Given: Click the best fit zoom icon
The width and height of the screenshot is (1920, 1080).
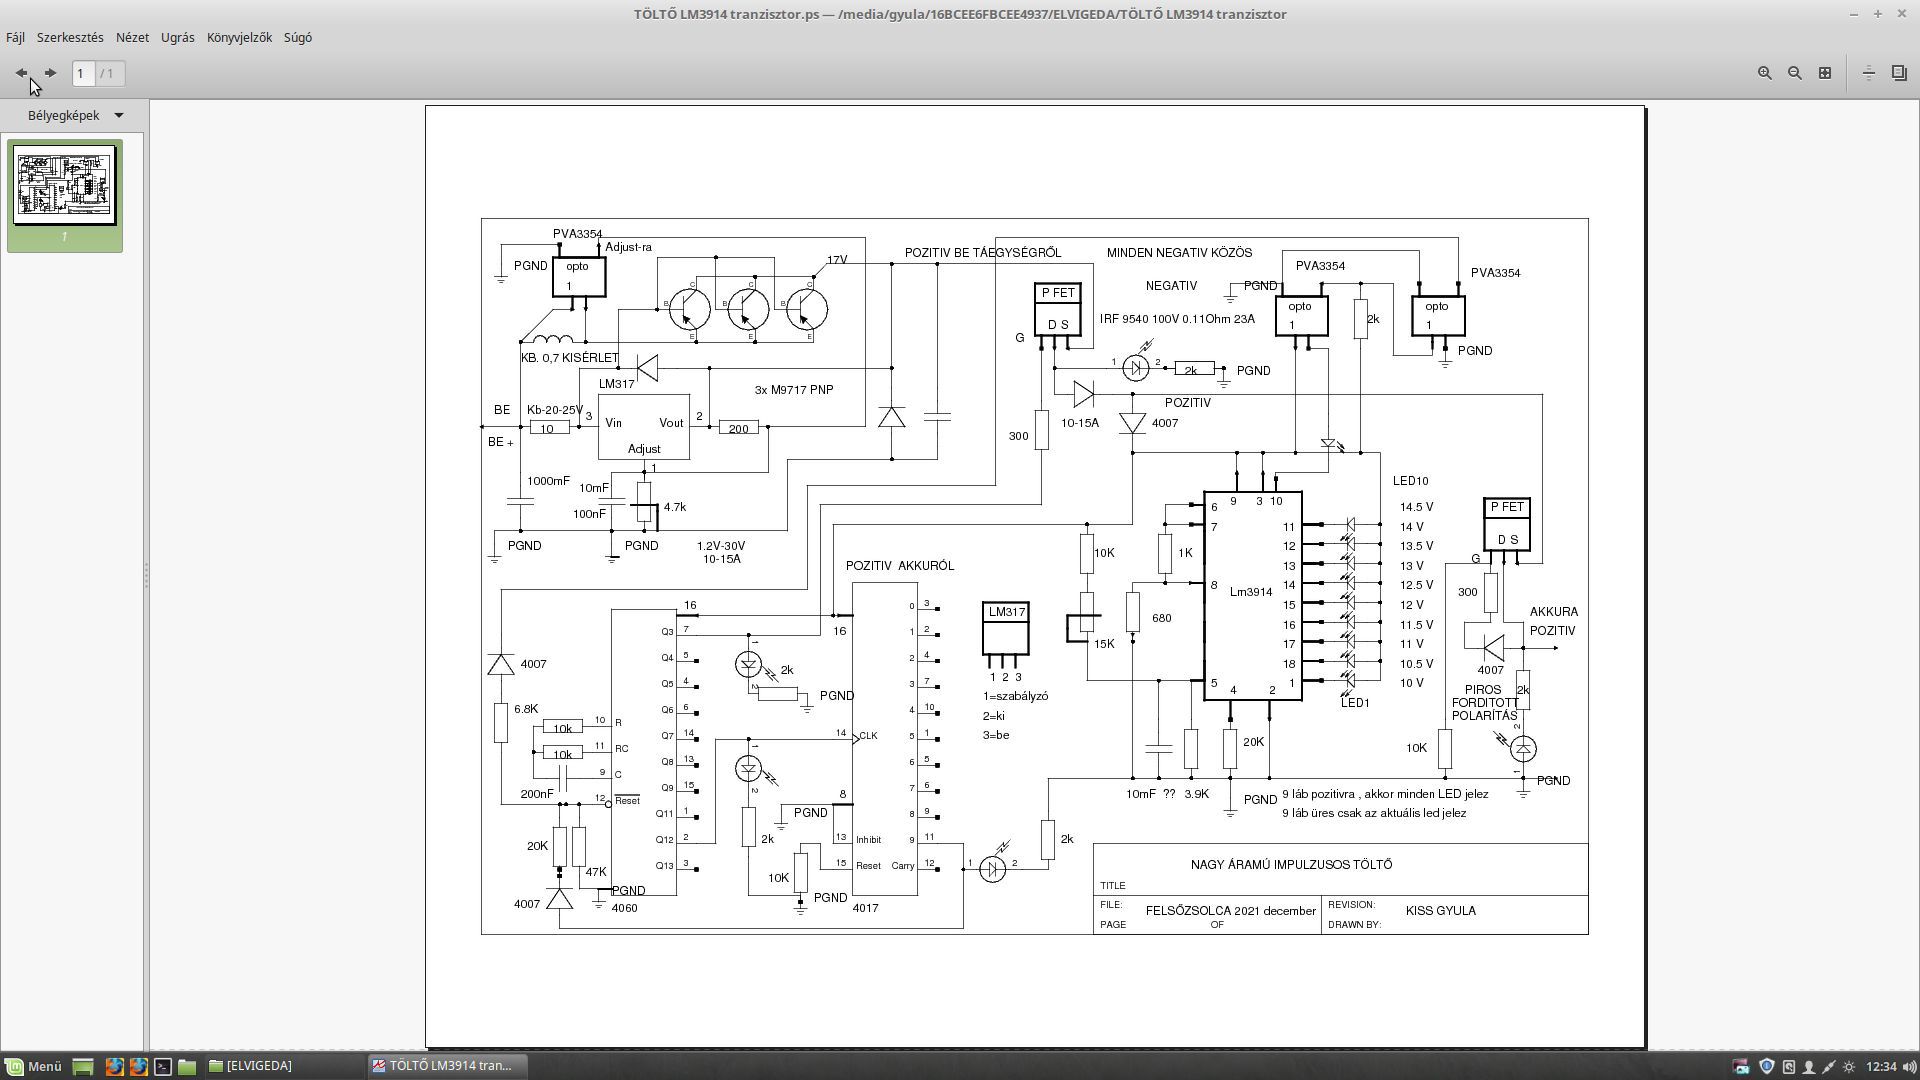Looking at the screenshot, I should [x=1825, y=73].
